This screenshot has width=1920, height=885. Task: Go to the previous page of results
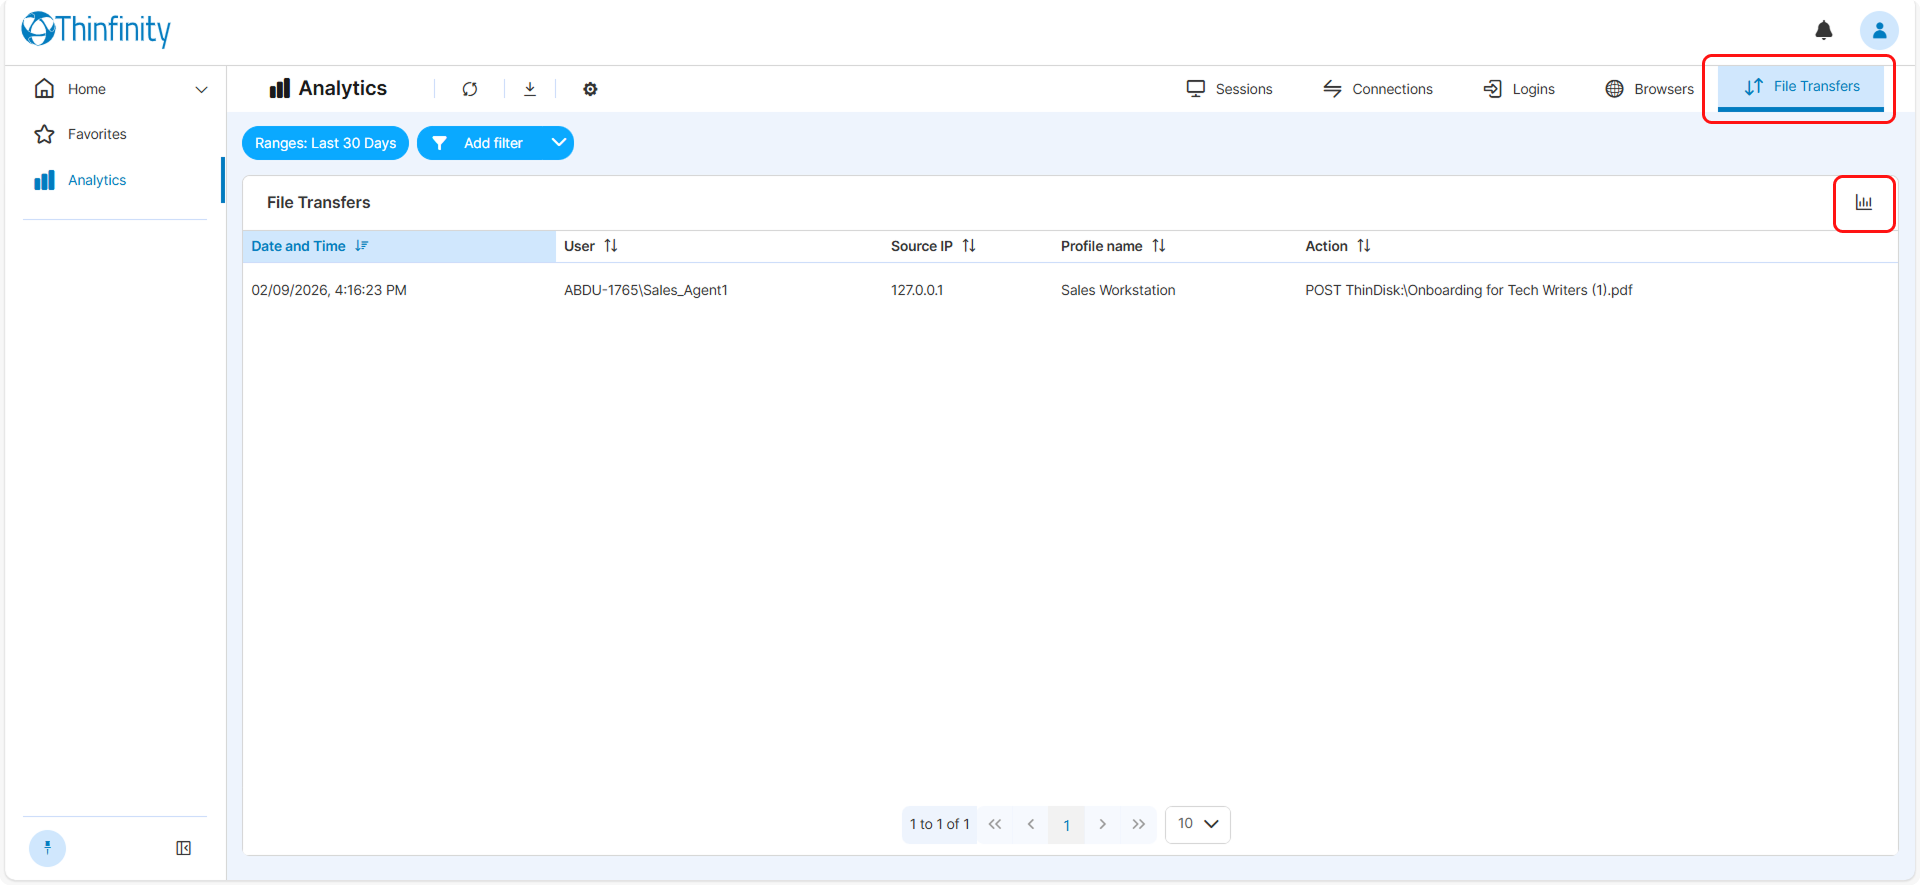pos(1031,824)
